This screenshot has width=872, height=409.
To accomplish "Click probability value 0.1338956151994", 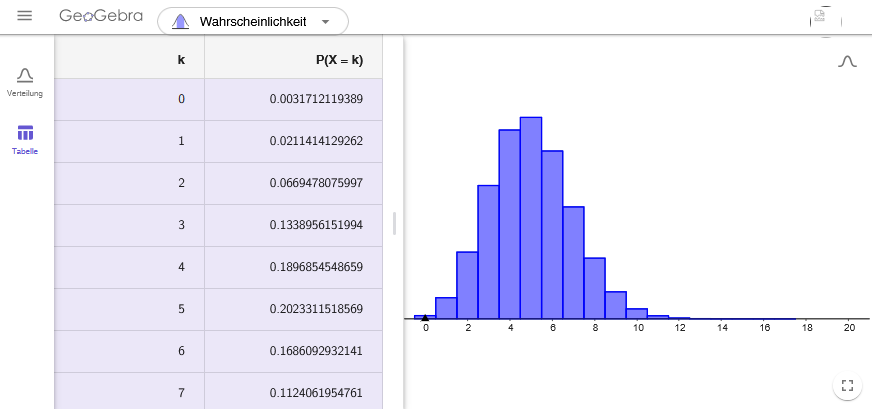I will point(316,225).
